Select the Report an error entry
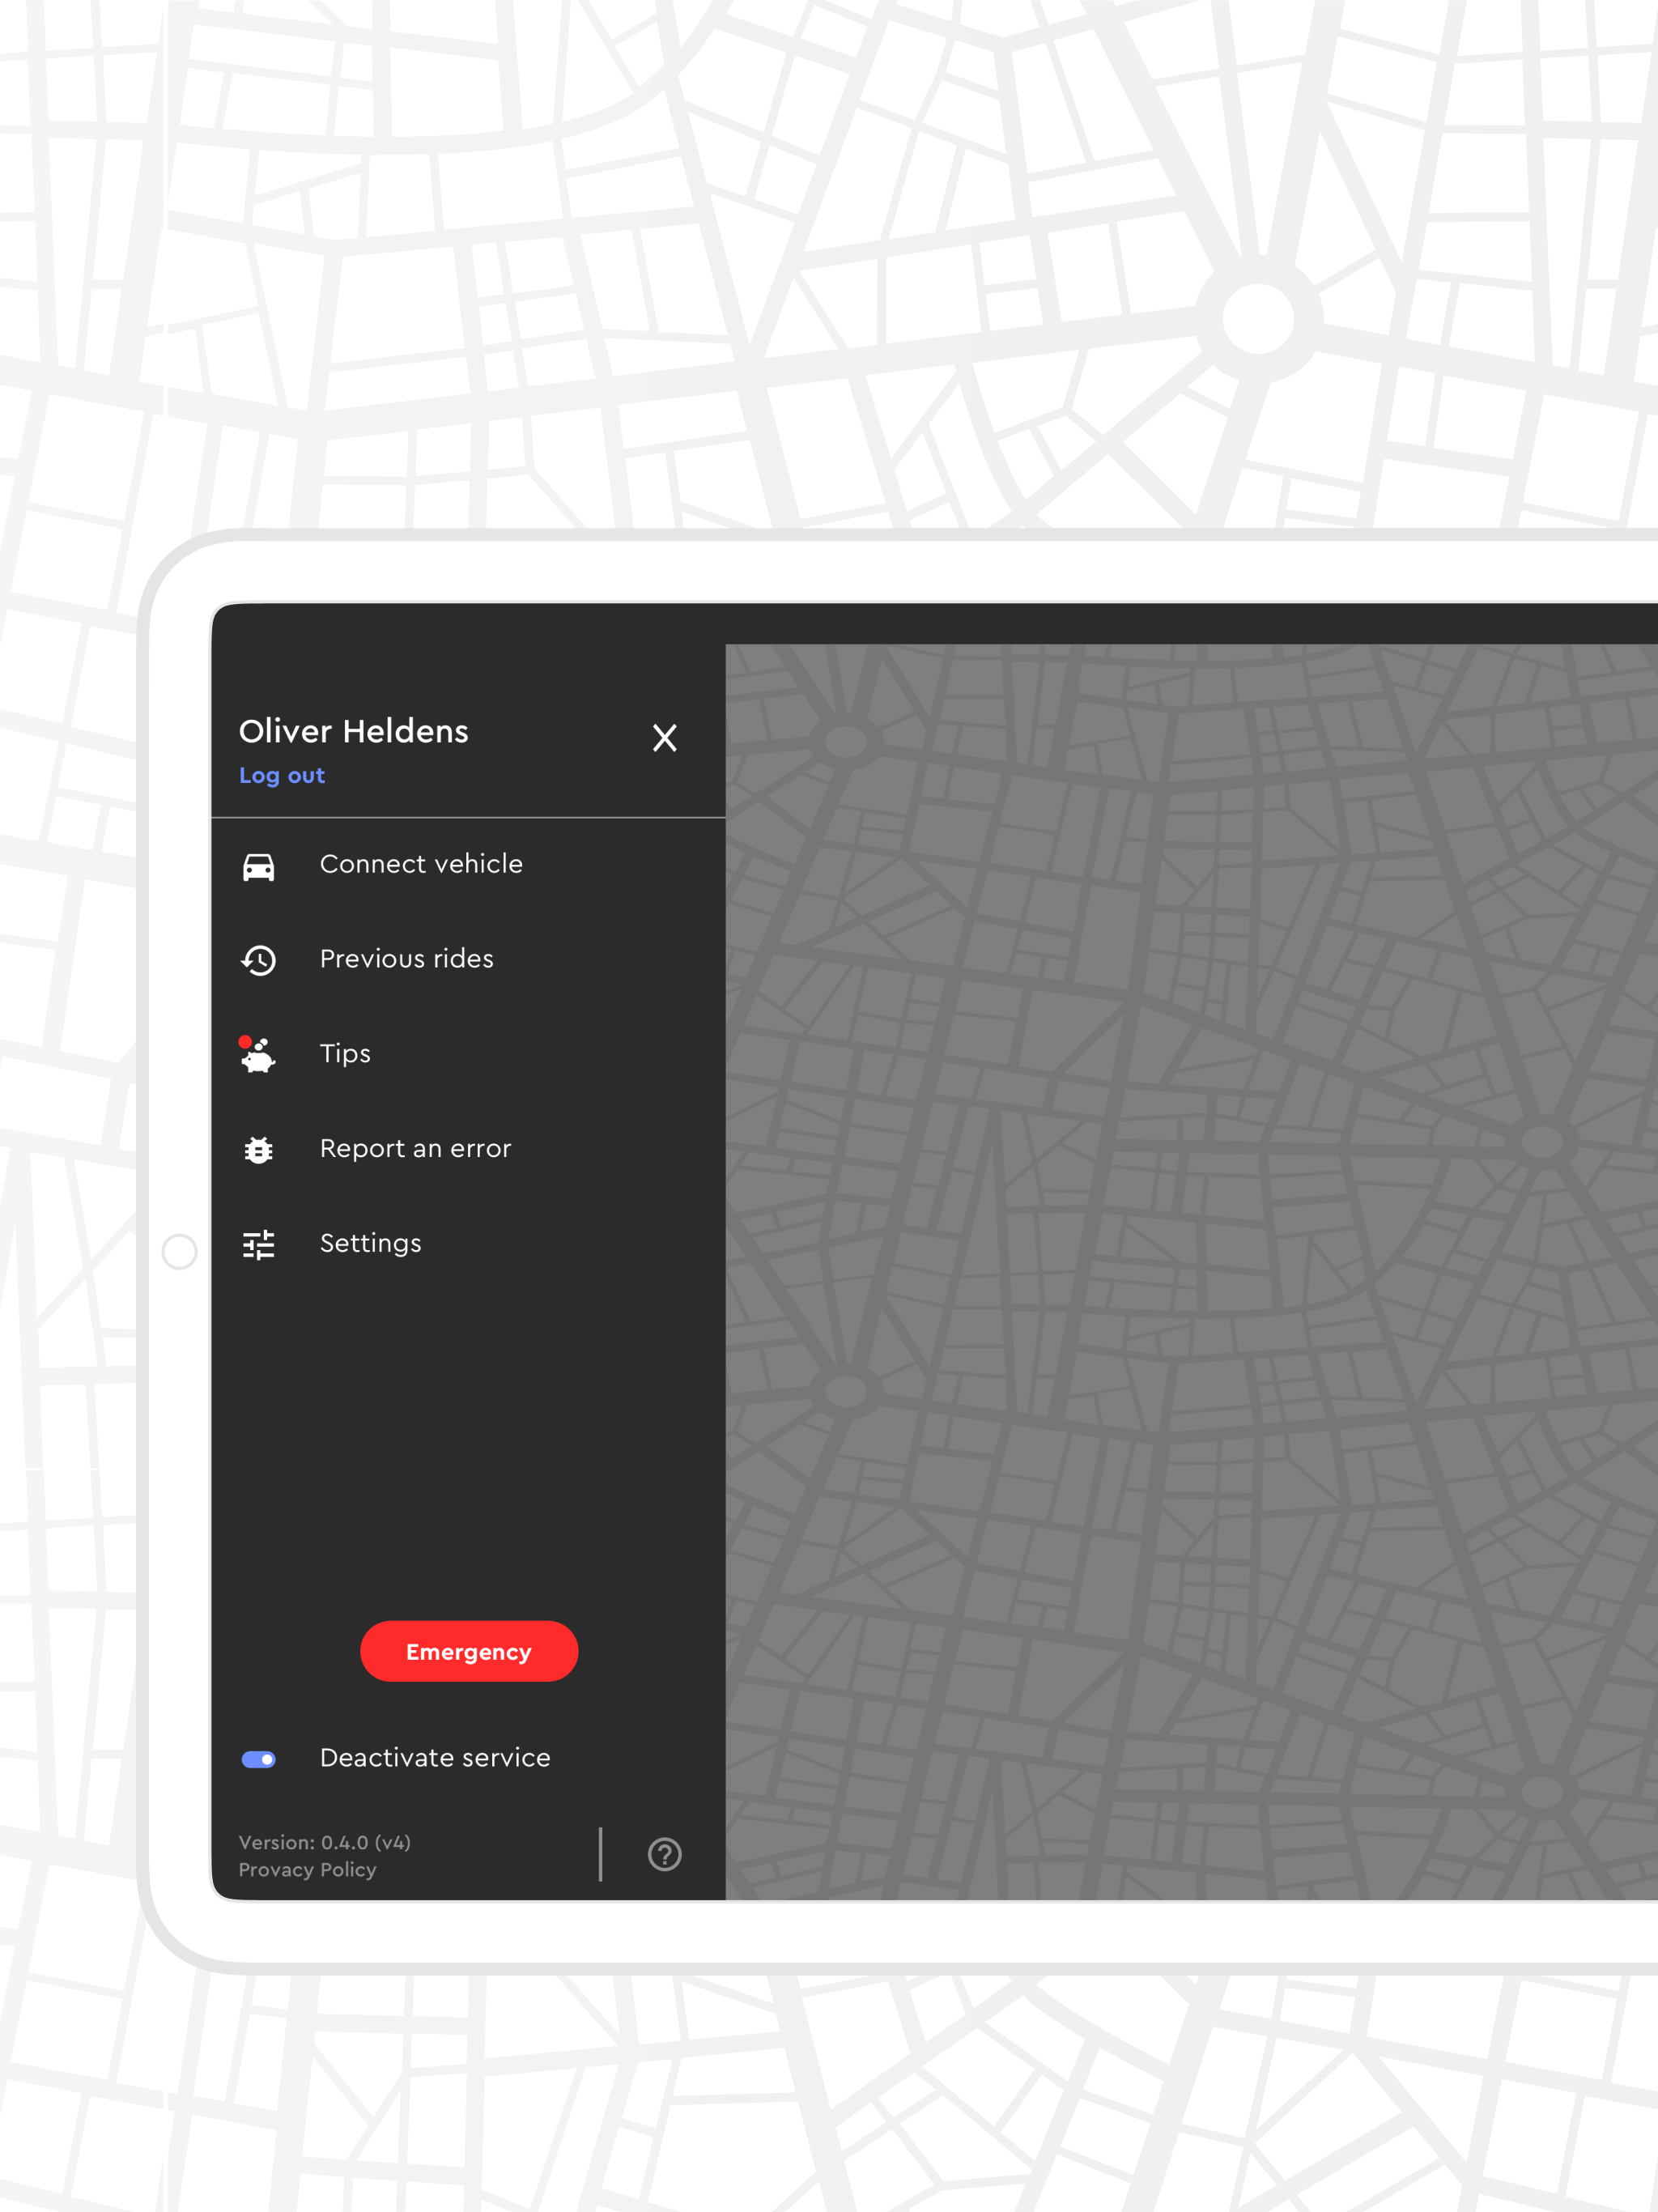 click(468, 1150)
